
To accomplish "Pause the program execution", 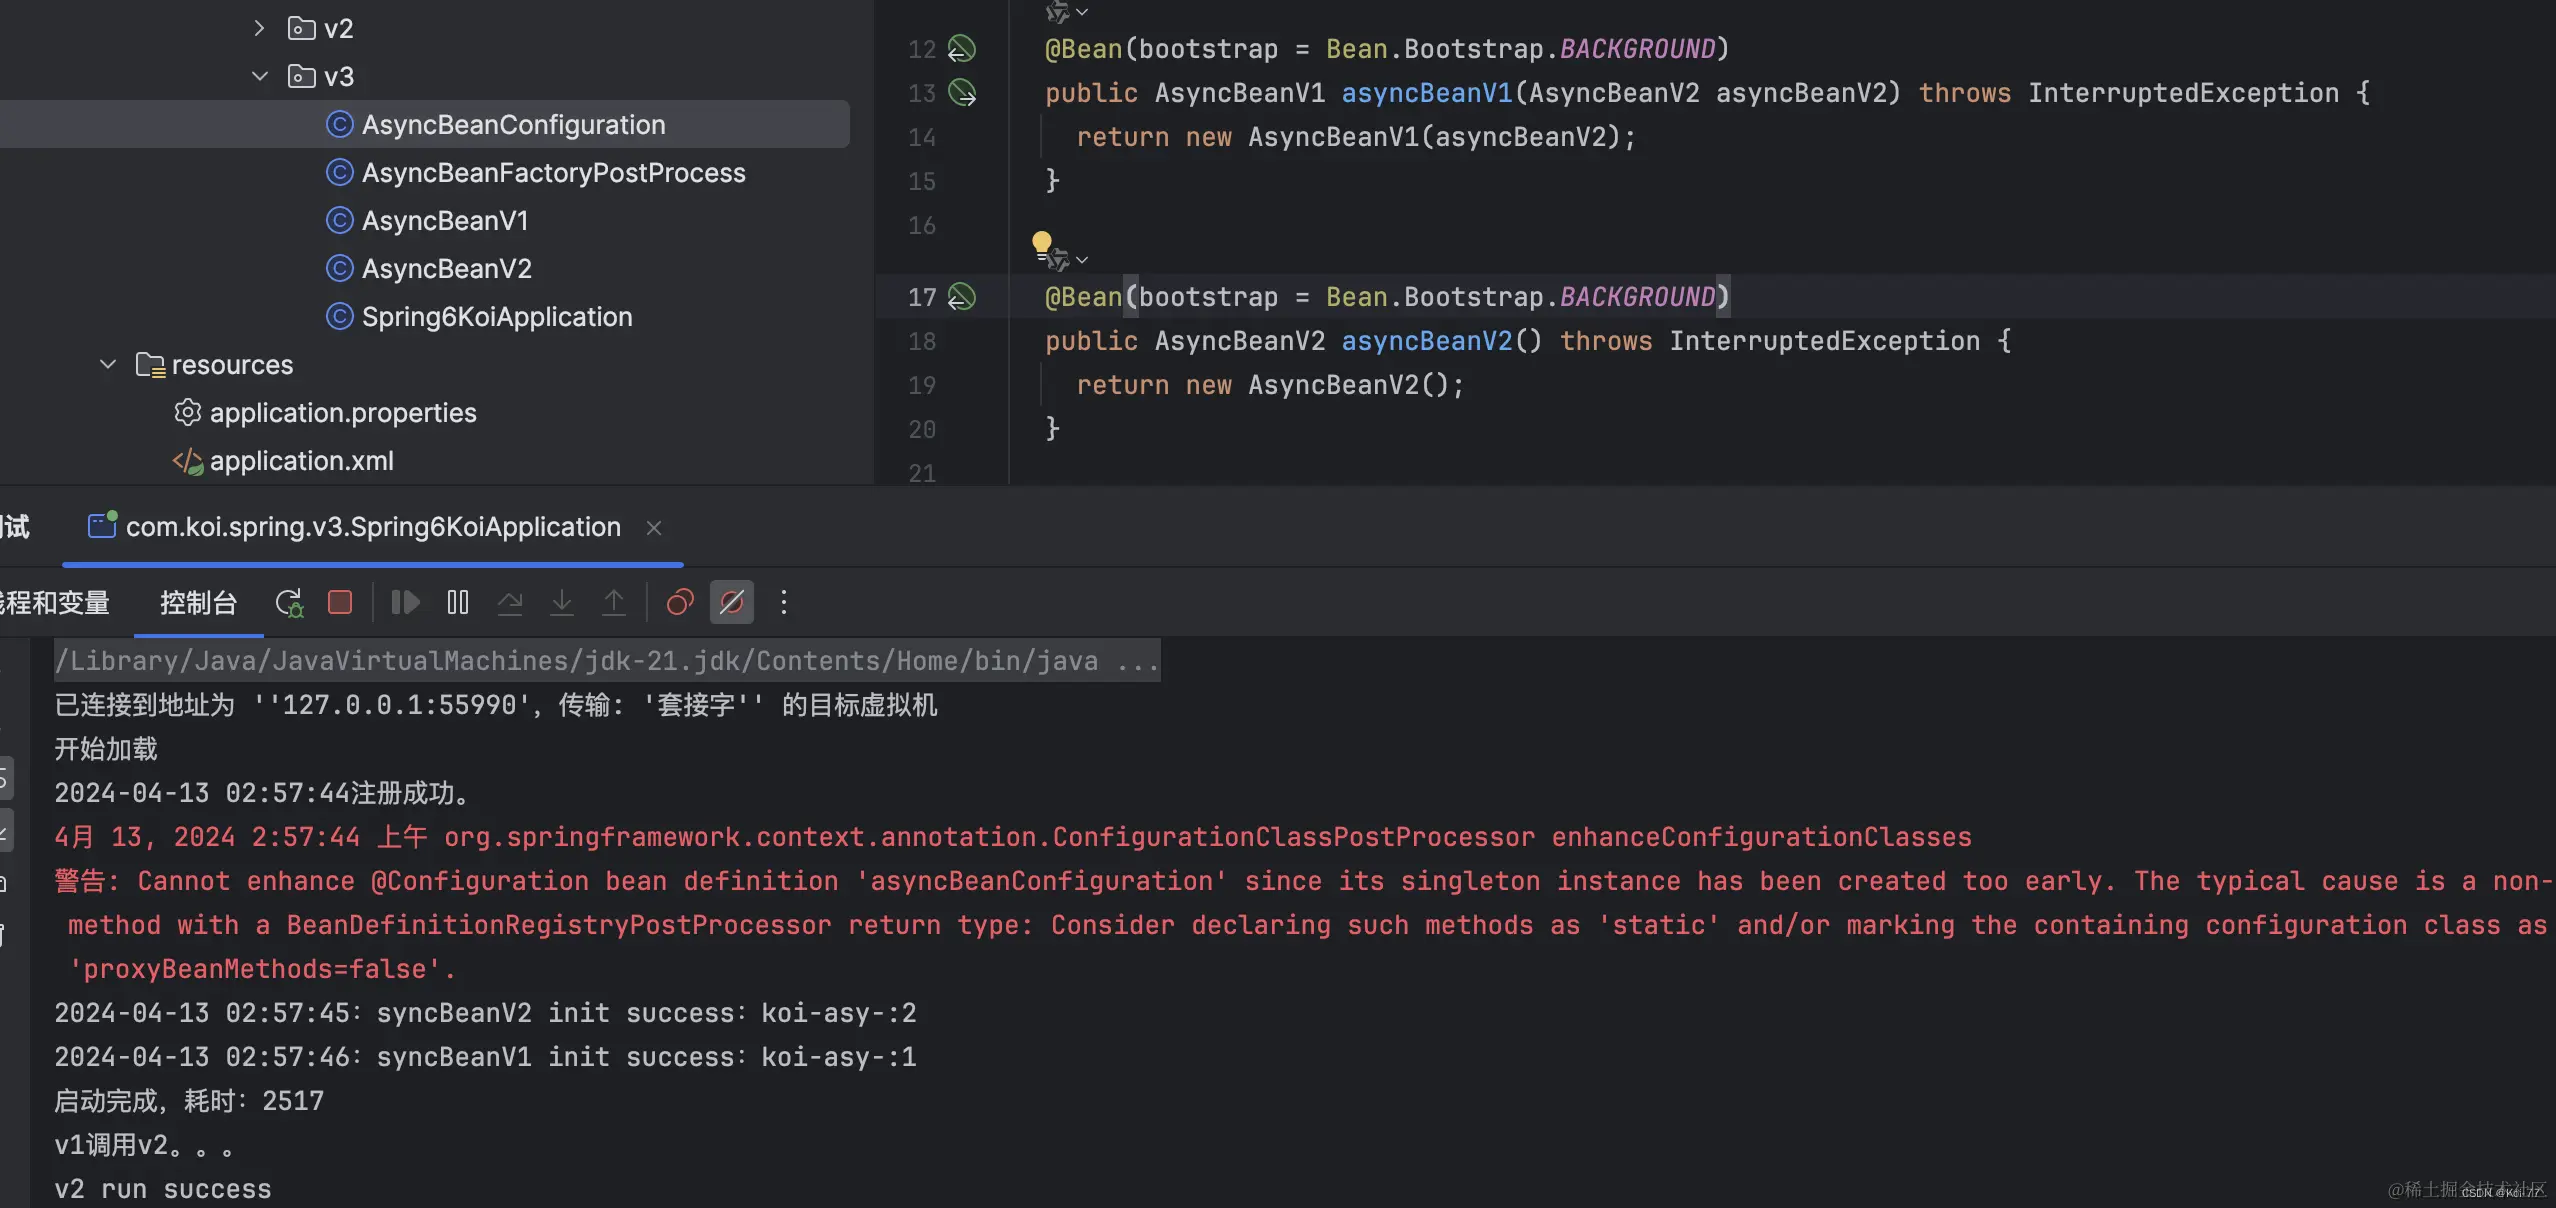I will tap(458, 602).
